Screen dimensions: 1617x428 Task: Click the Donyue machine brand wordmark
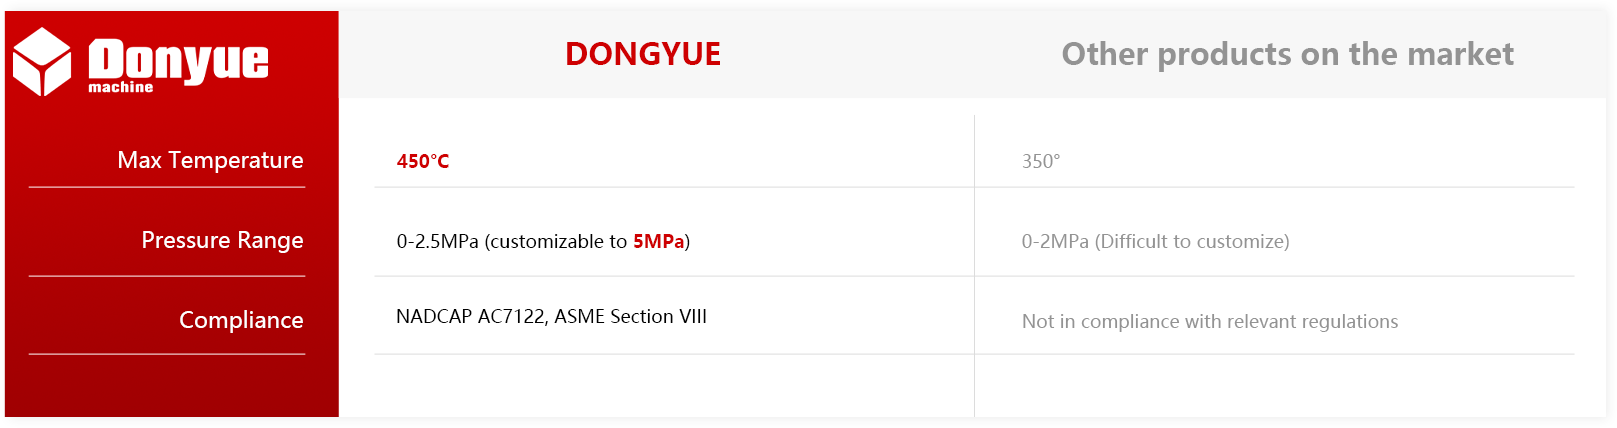pyautogui.click(x=178, y=65)
